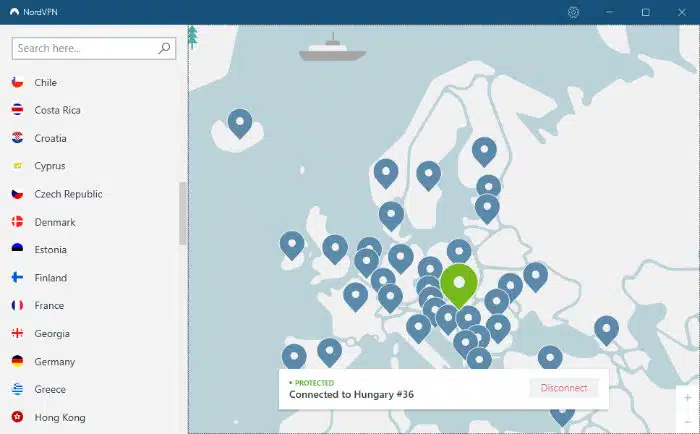The height and width of the screenshot is (434, 700).
Task: Click the magnifier search icon
Action: [x=164, y=48]
